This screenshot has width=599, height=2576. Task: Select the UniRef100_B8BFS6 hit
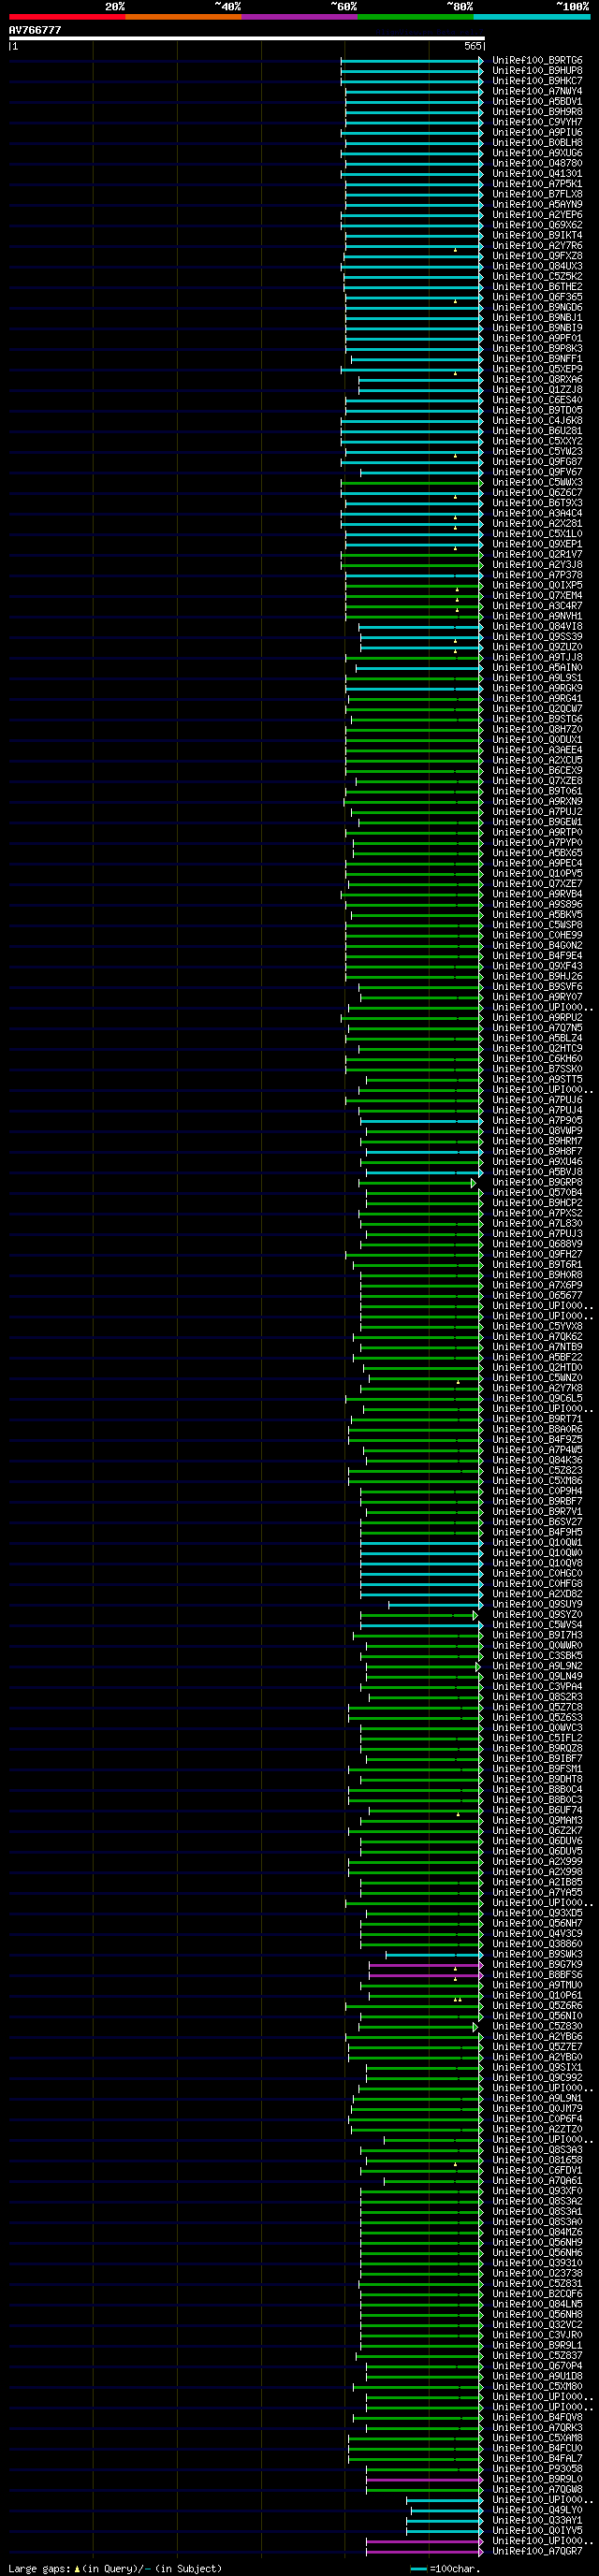tap(537, 1975)
